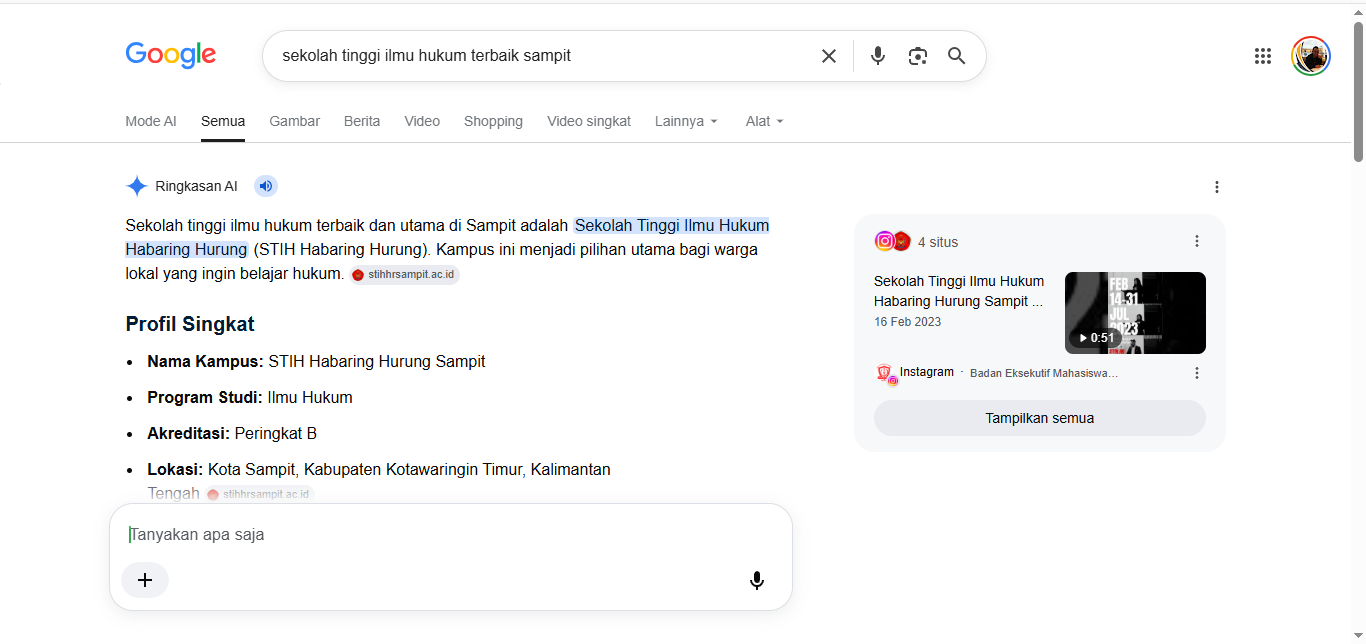Click the Instagram source label

pos(927,372)
